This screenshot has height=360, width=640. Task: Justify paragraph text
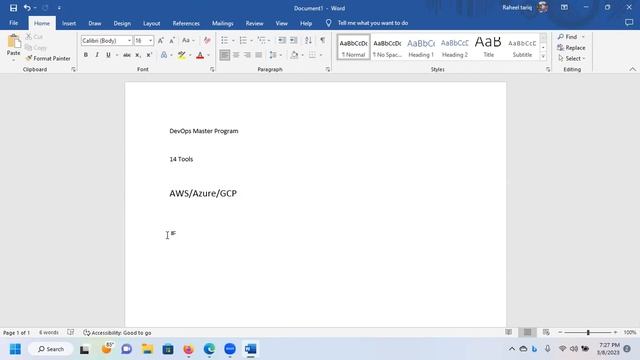coord(259,55)
